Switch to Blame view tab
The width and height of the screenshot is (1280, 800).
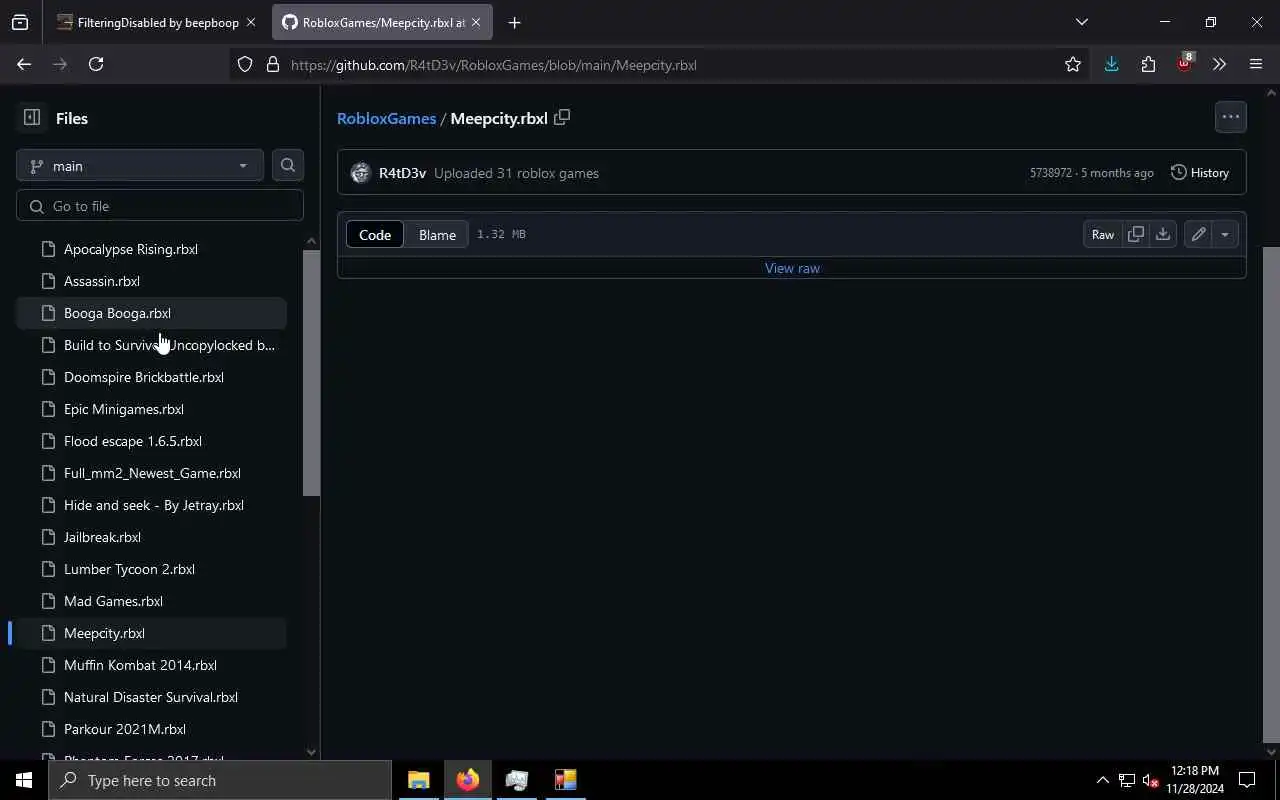(x=437, y=235)
